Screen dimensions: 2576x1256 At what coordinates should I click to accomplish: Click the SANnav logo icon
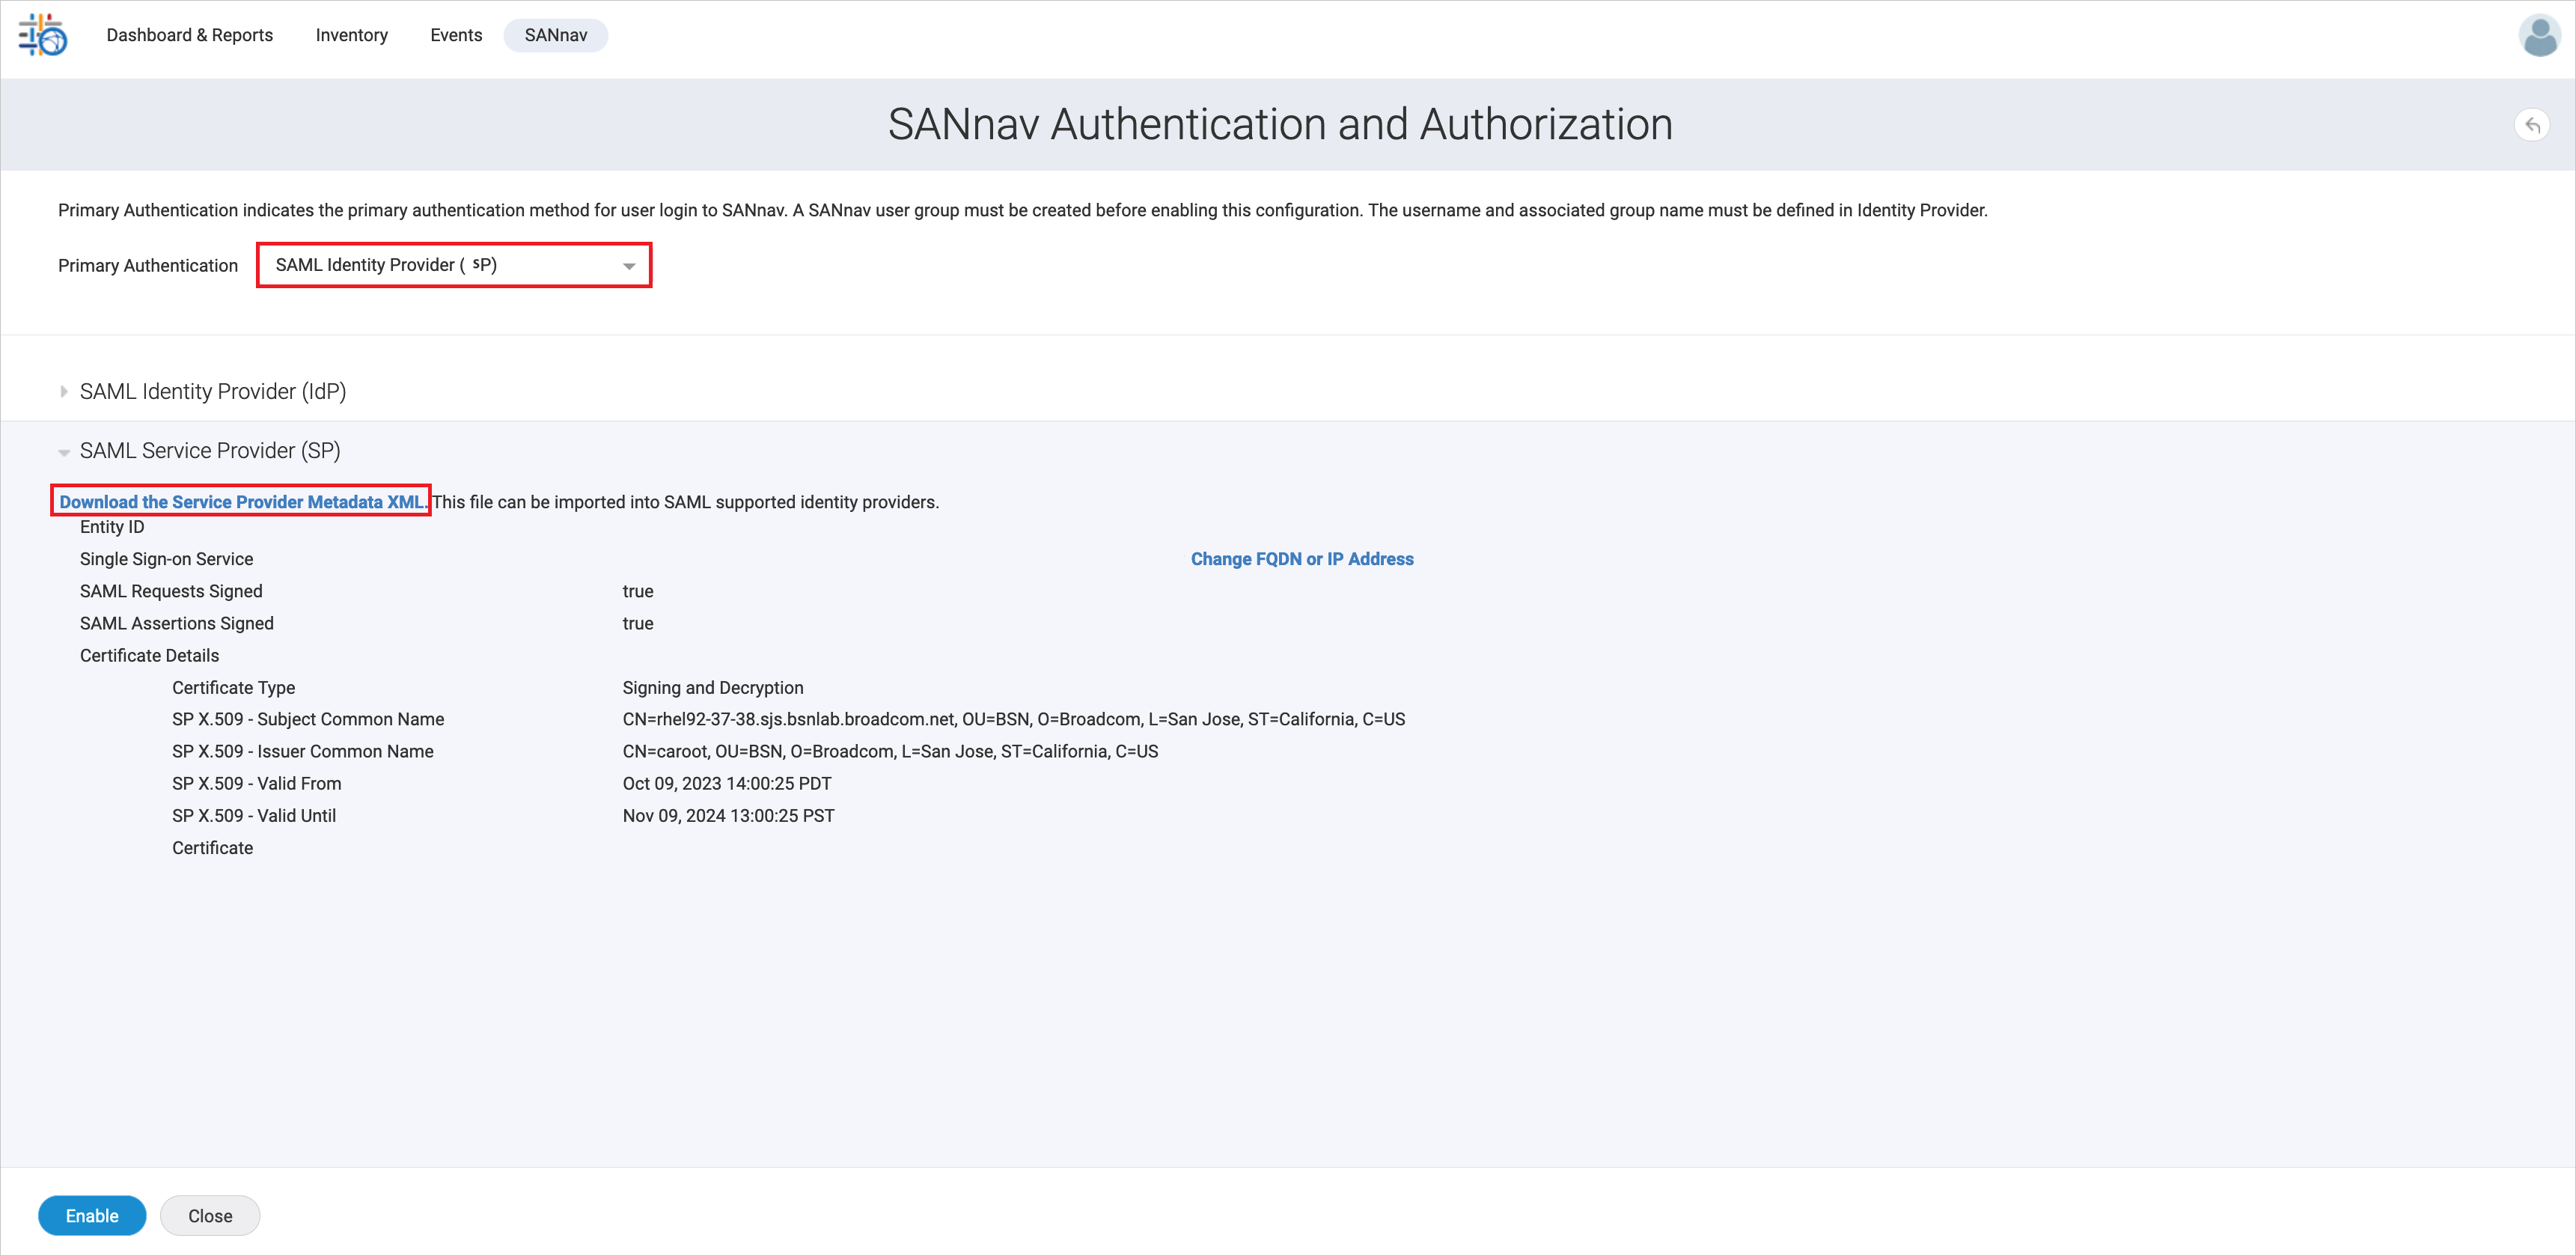coord(43,35)
